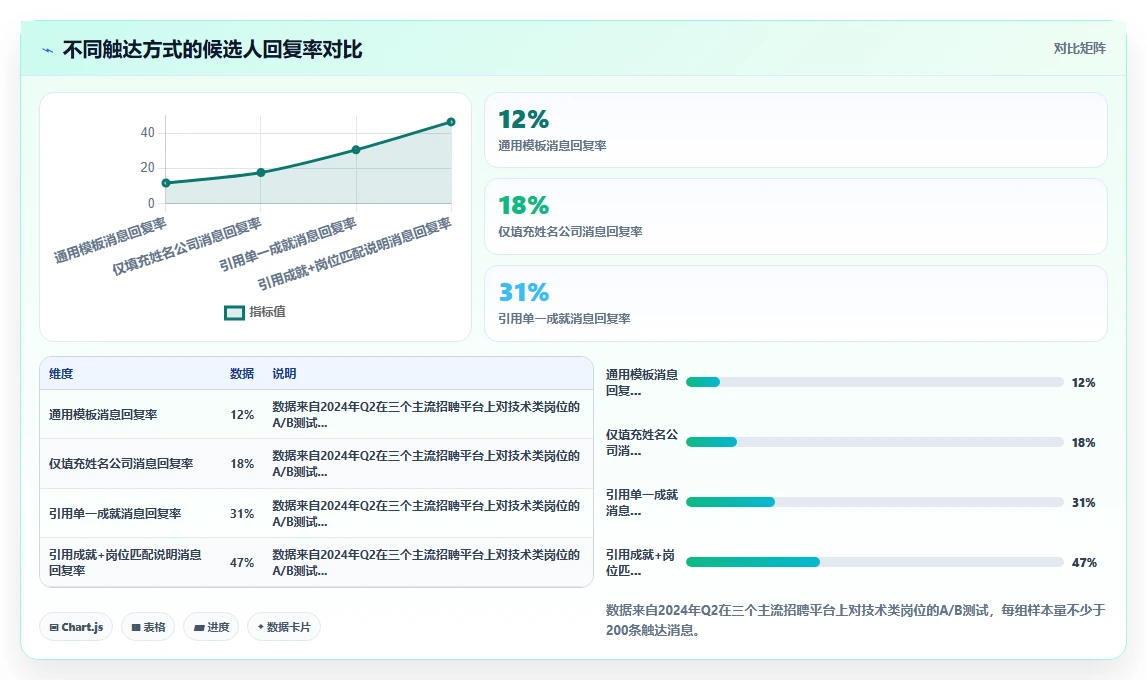Select the 31% stat card

point(796,303)
